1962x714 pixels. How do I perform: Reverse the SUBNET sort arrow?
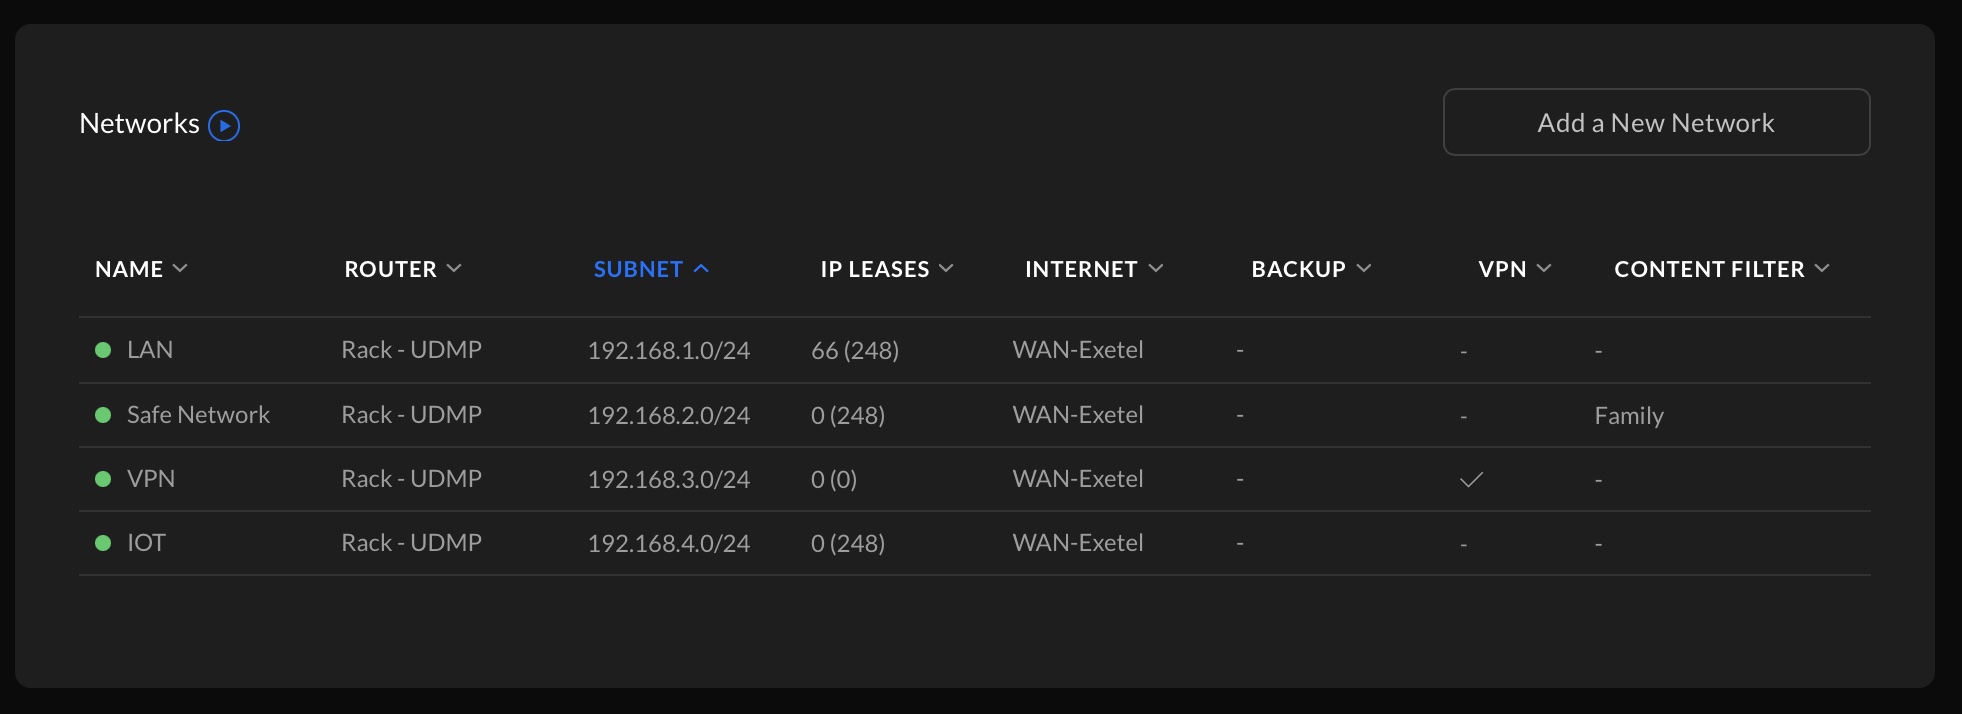tap(701, 268)
